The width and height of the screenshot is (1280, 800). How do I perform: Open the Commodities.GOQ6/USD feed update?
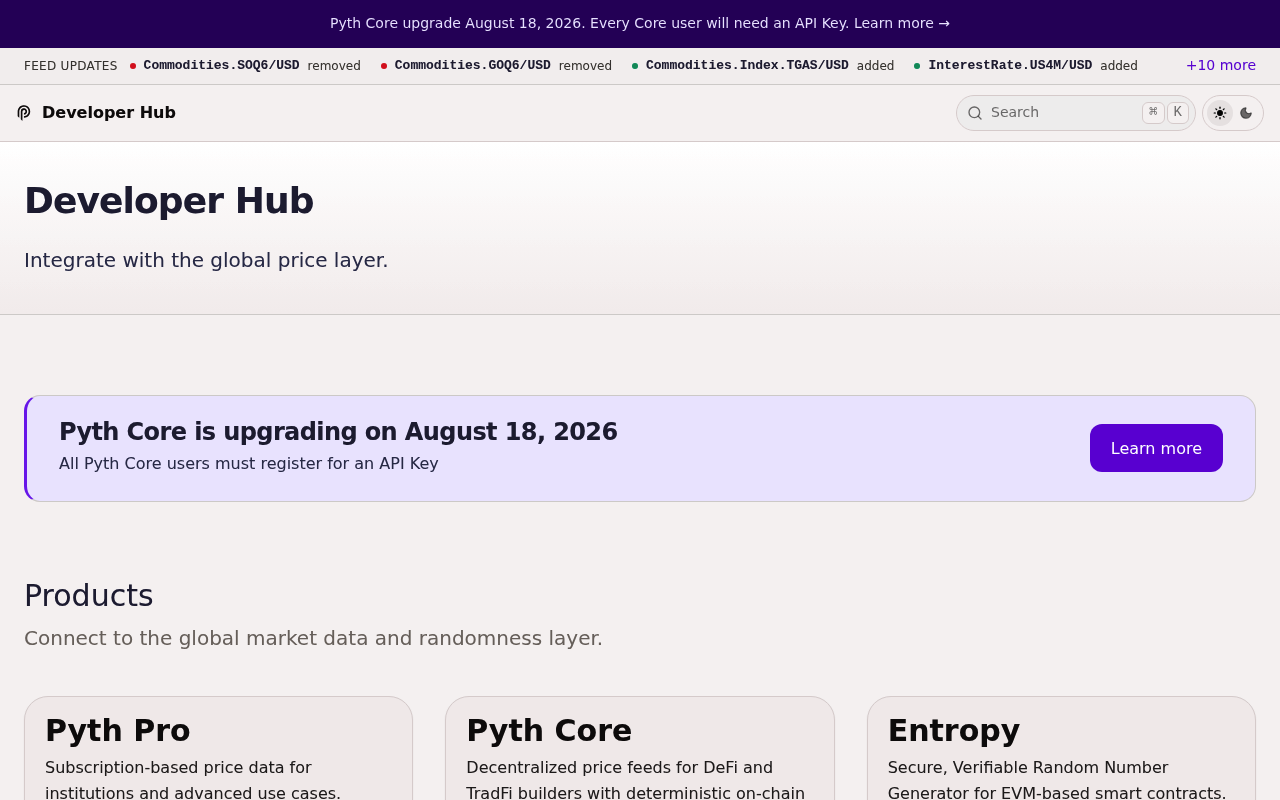pos(496,66)
